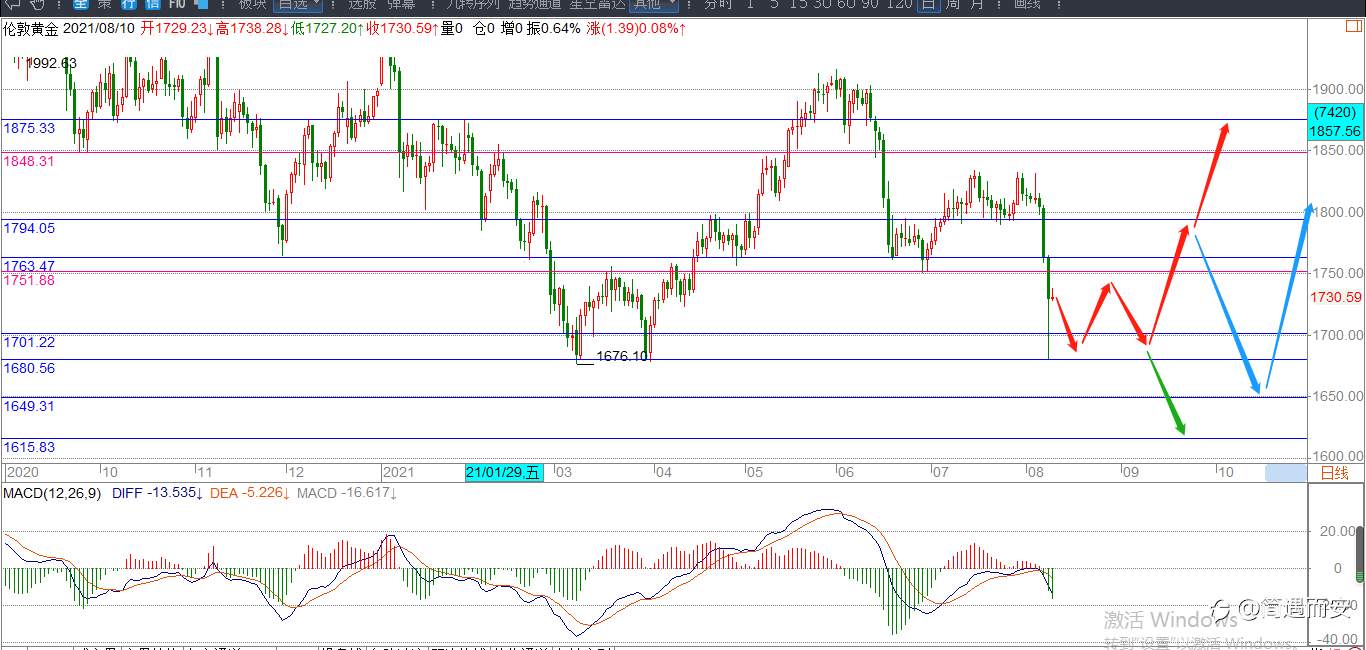Click the 振0.64% amplitude readout
The height and width of the screenshot is (650, 1366).
coord(553,29)
